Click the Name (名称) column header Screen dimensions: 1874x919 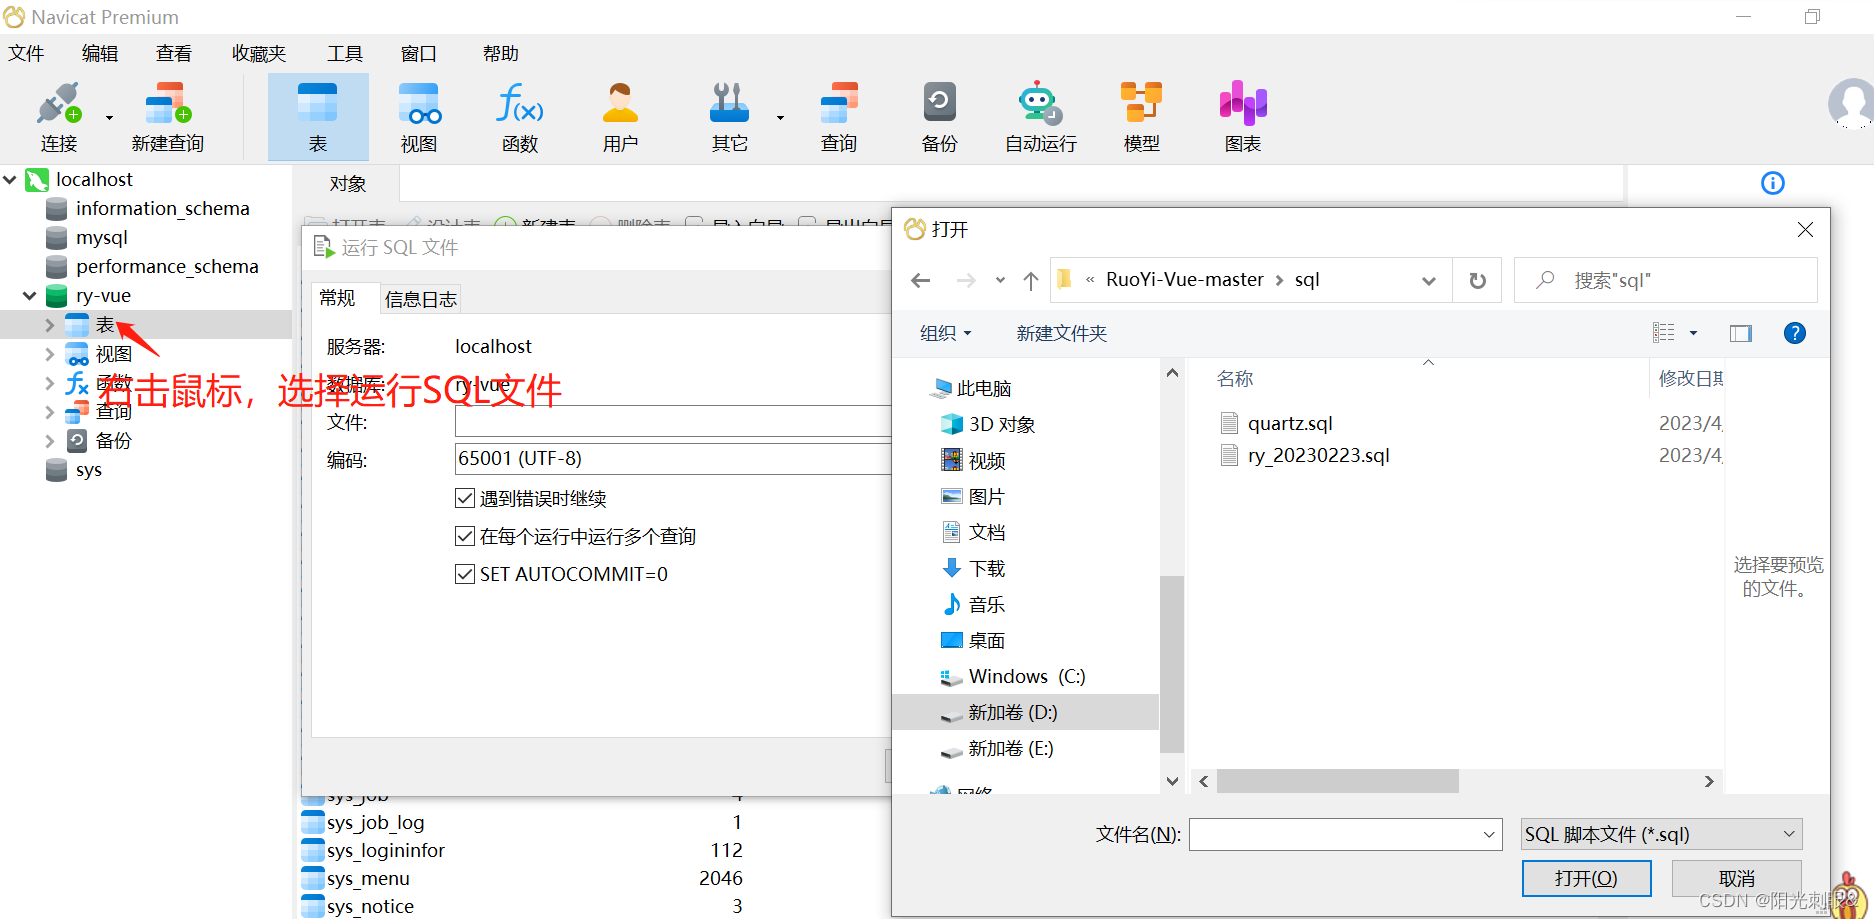(1235, 379)
